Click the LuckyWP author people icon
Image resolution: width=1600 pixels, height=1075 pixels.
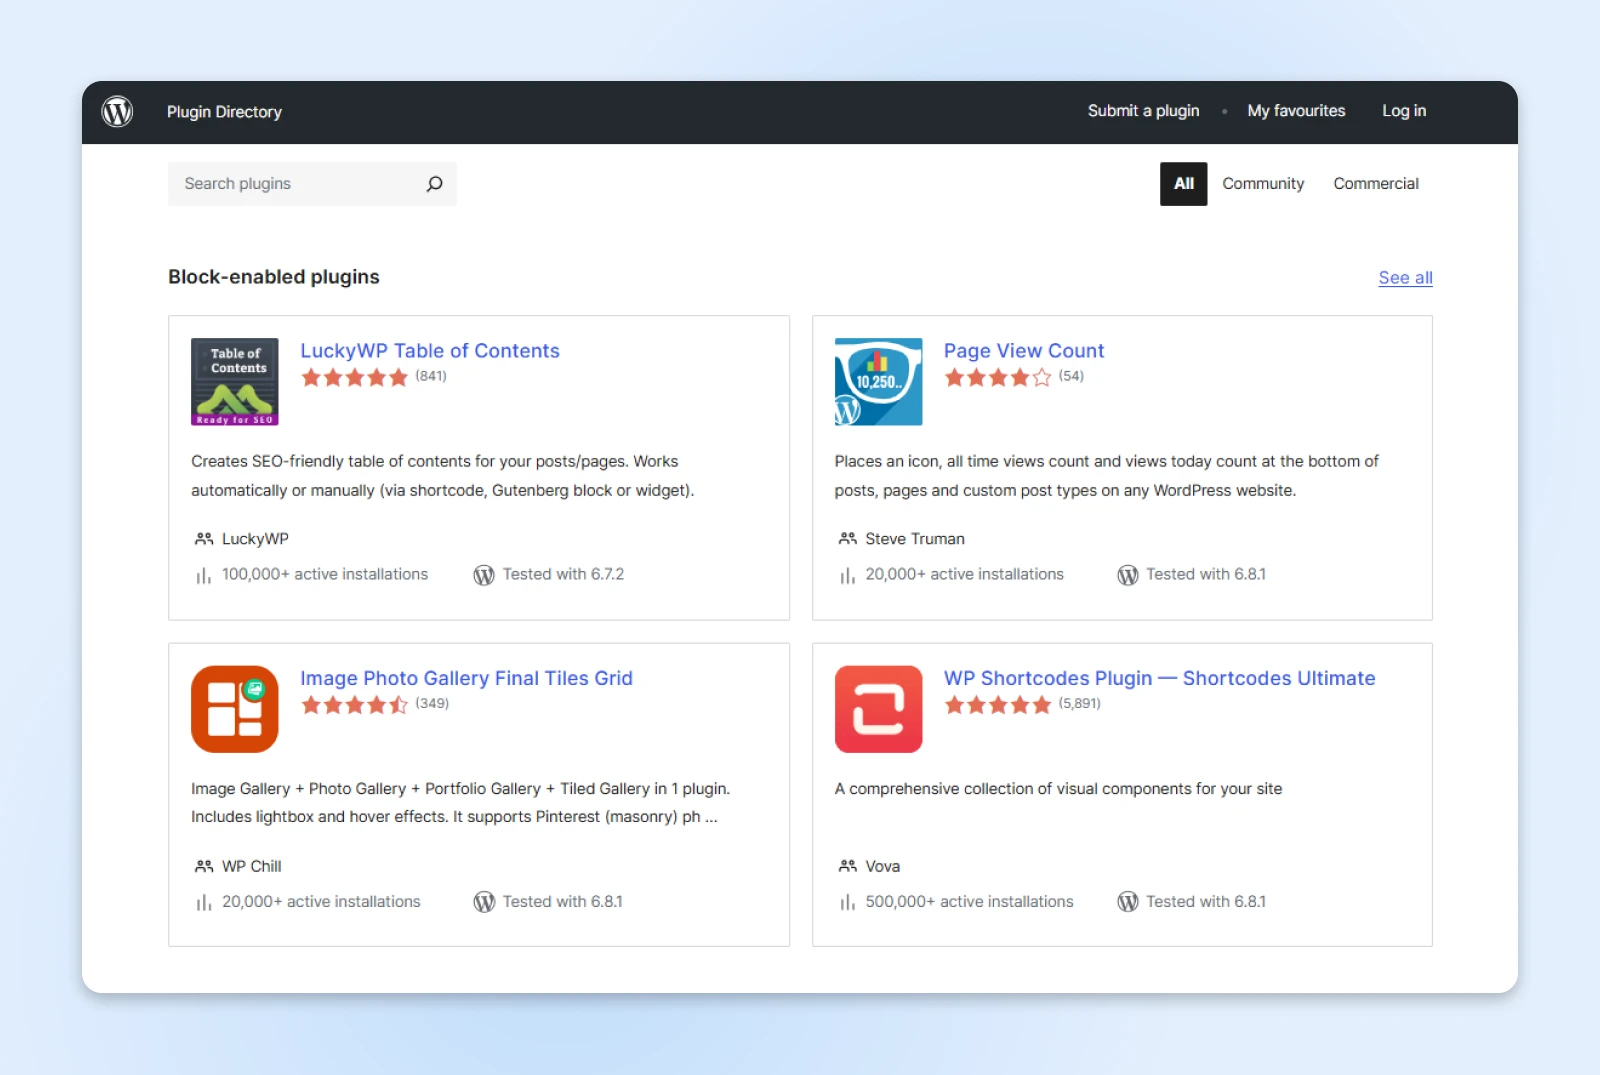click(204, 539)
